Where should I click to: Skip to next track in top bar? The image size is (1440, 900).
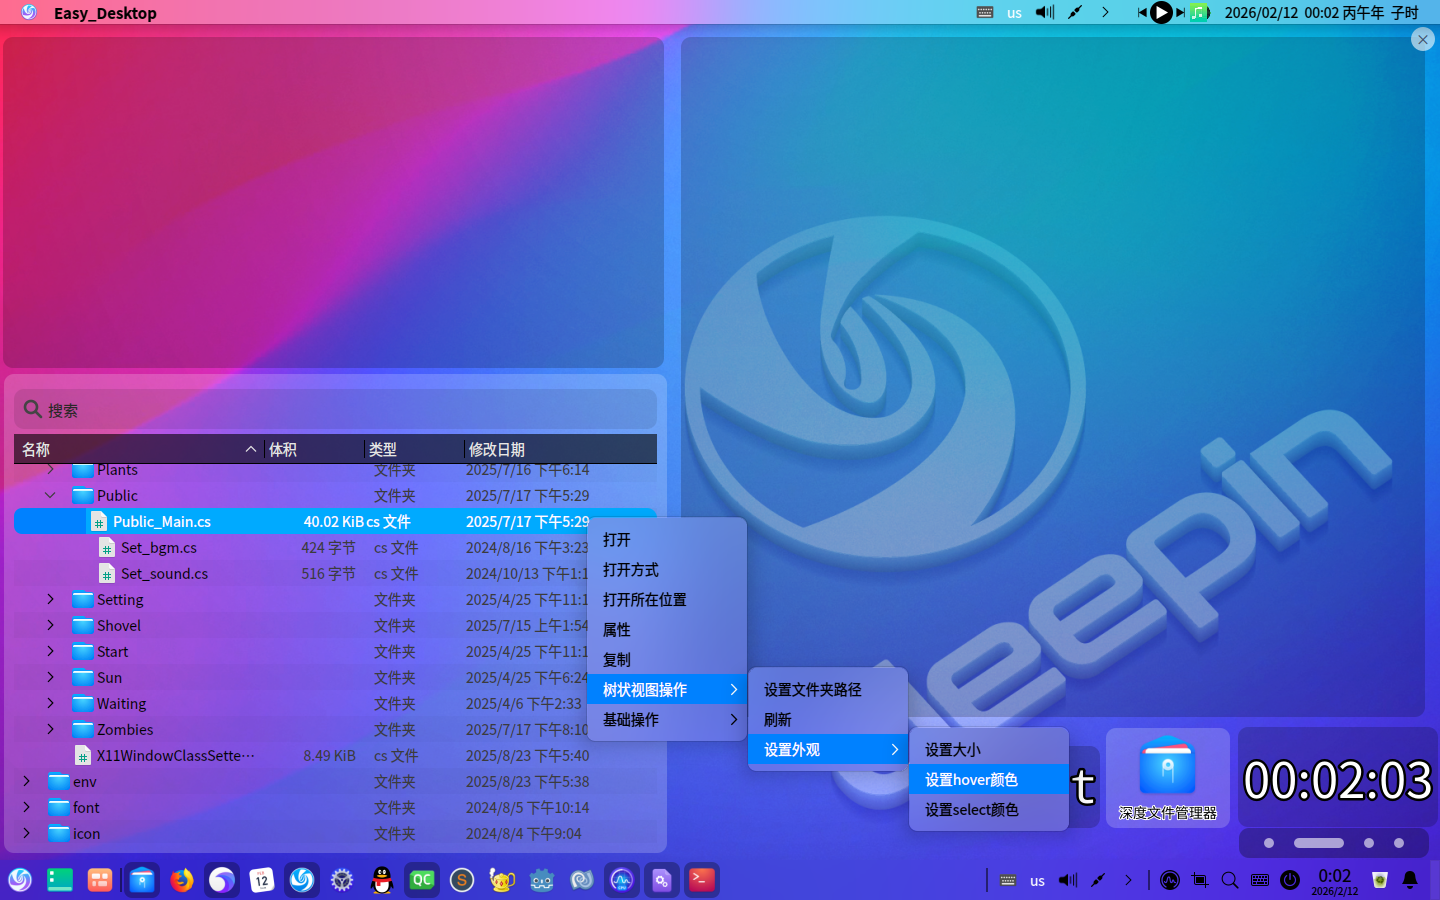coord(1180,12)
